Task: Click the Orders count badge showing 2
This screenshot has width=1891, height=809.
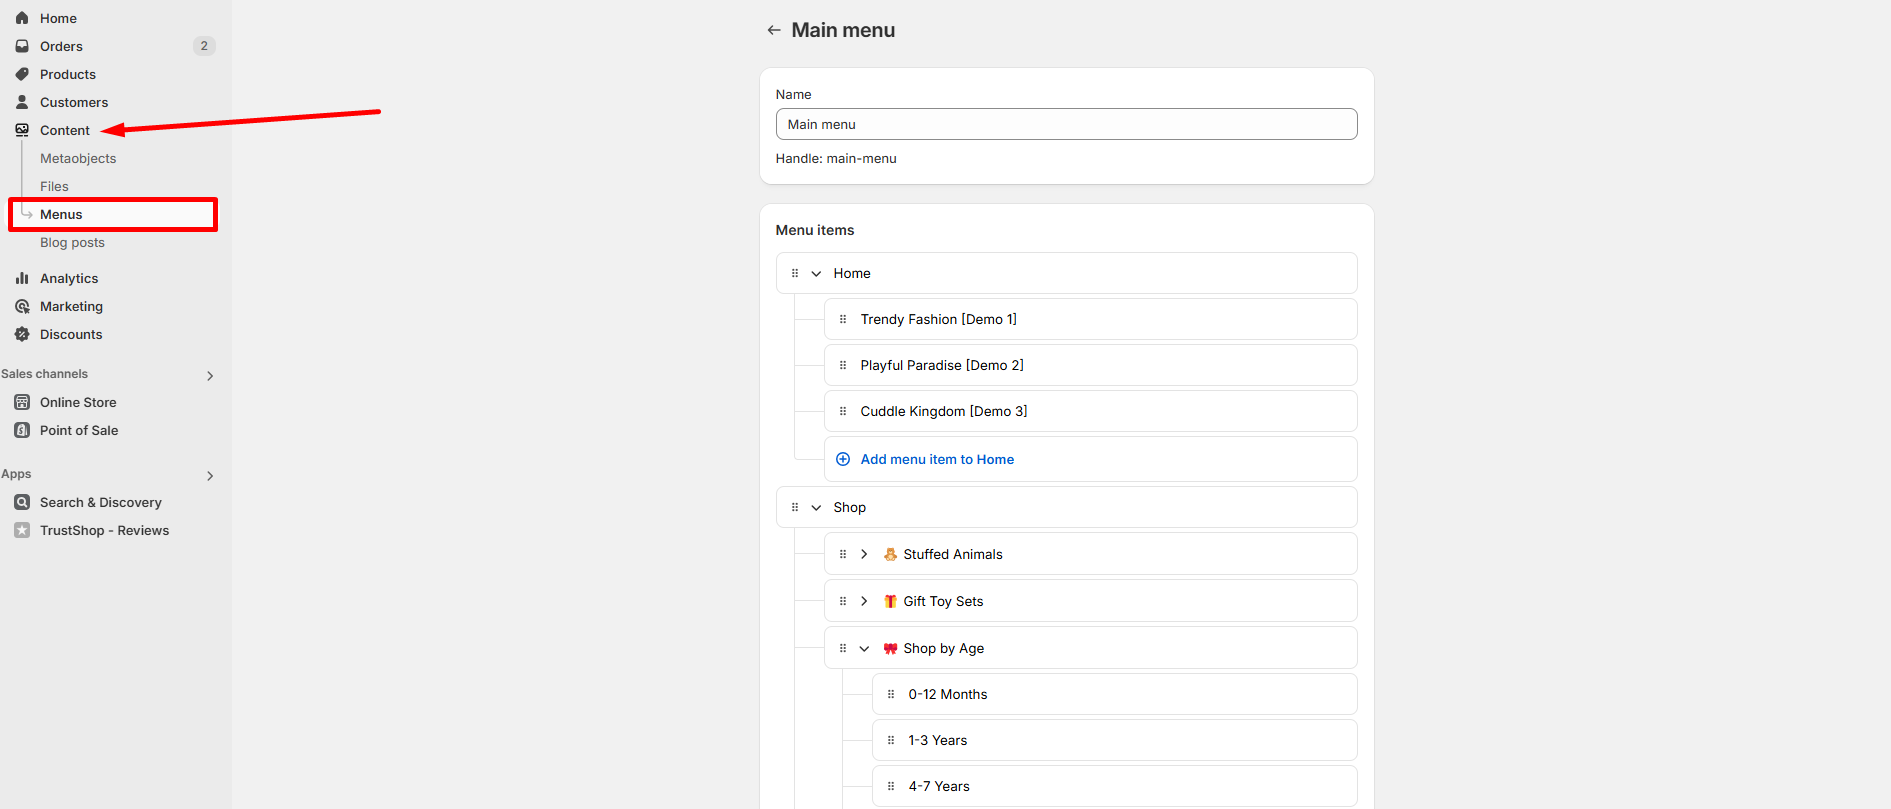Action: [x=204, y=46]
